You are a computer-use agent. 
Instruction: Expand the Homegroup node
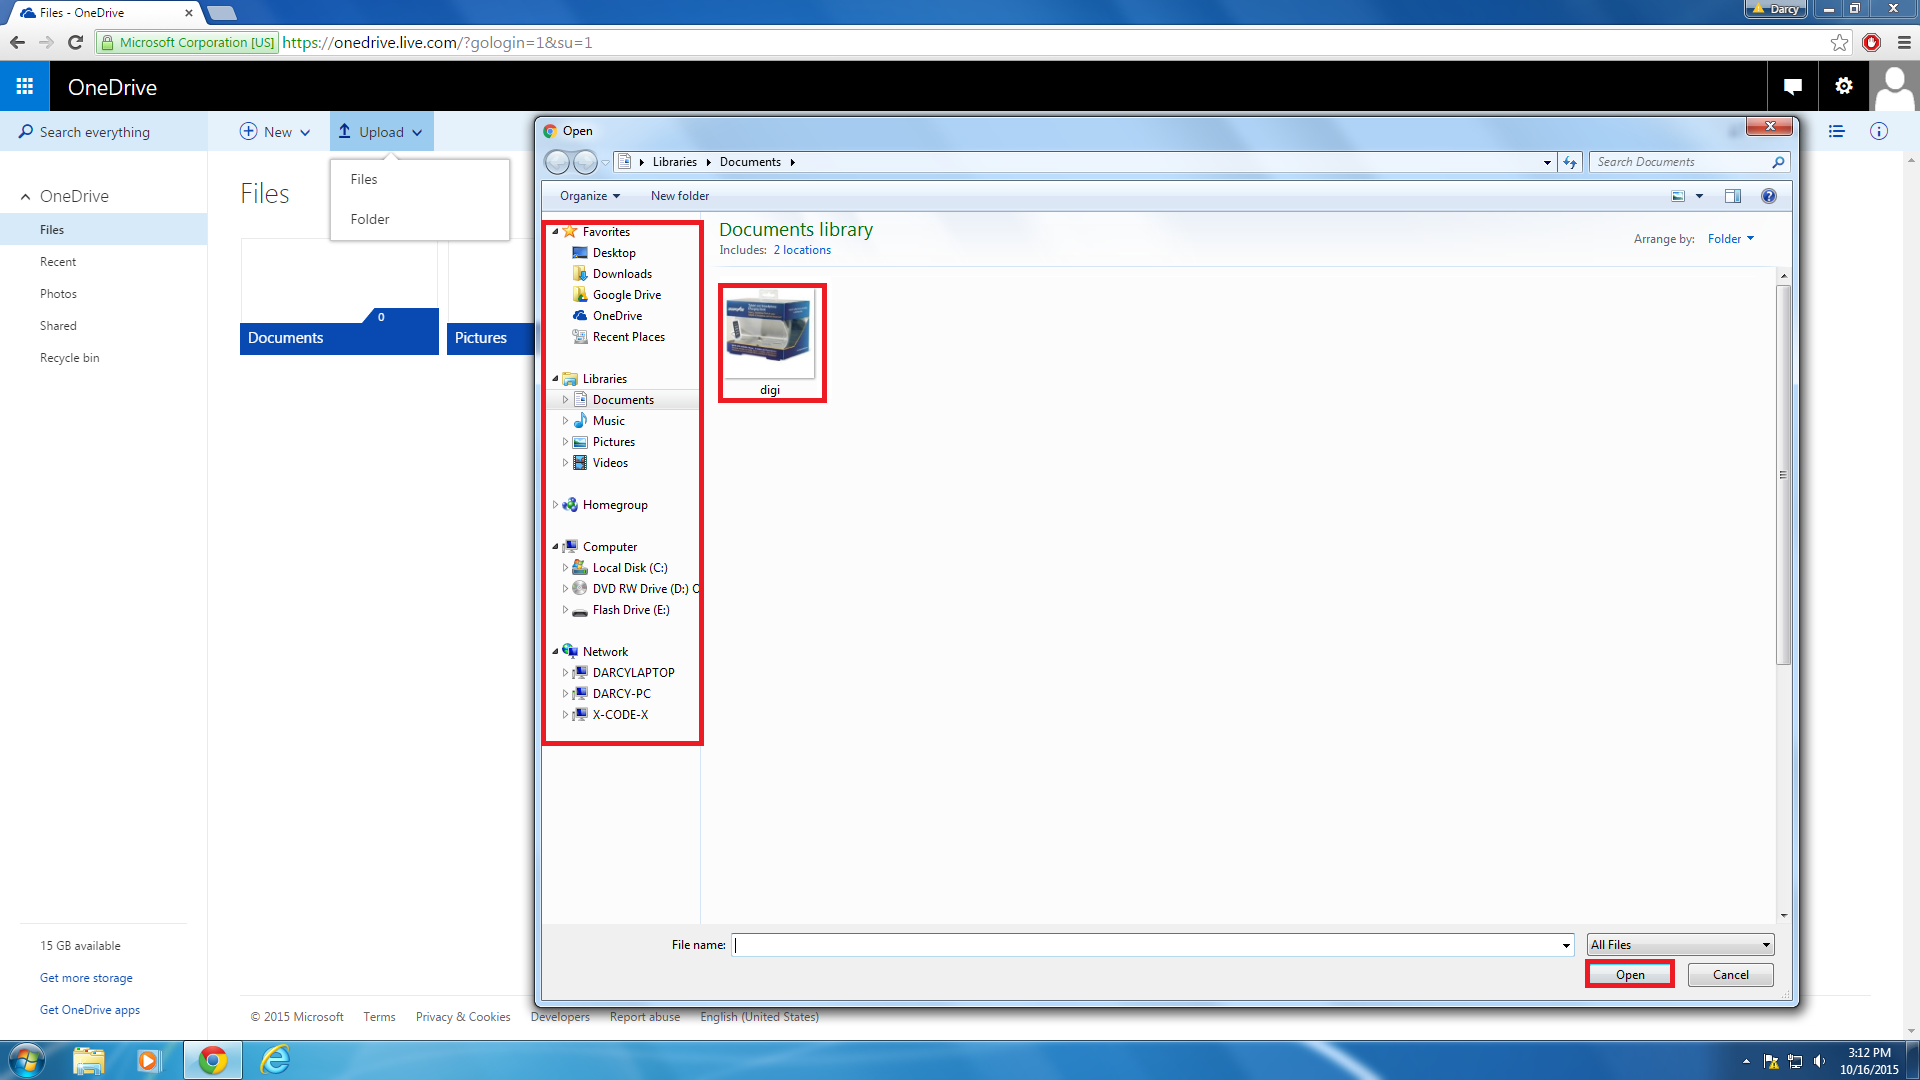555,505
